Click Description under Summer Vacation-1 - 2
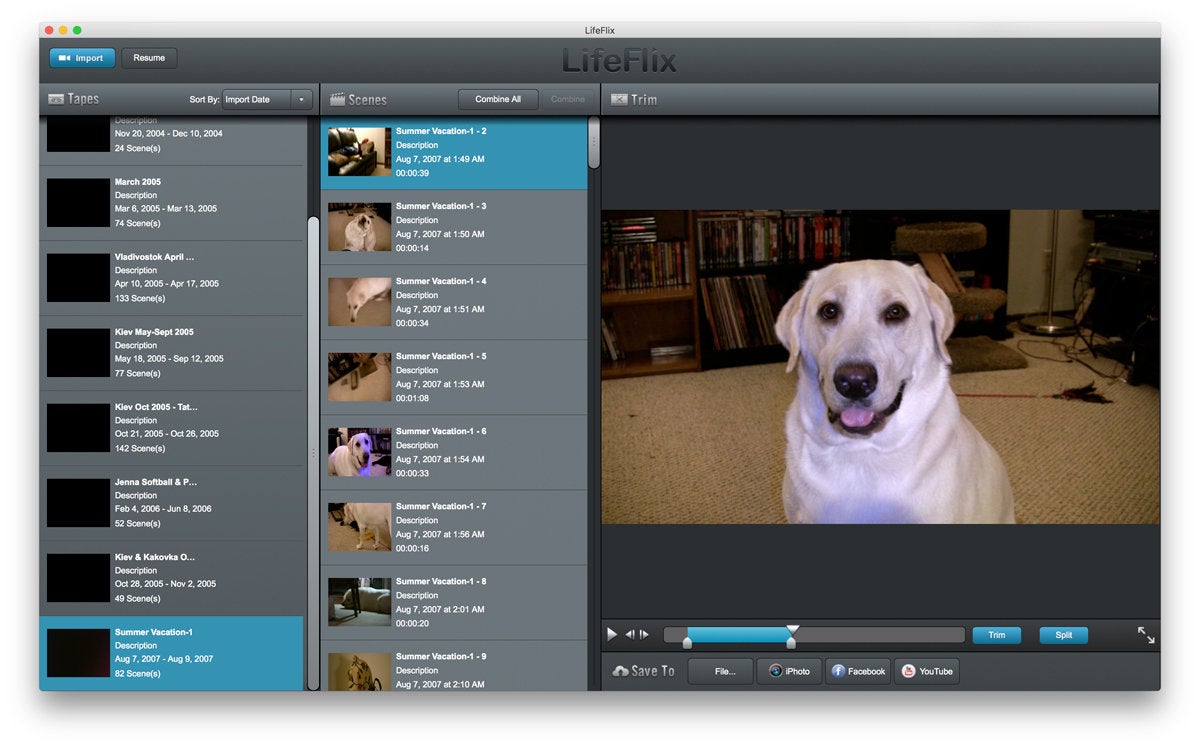Screen dimensions: 1200x747 pyautogui.click(x=417, y=145)
